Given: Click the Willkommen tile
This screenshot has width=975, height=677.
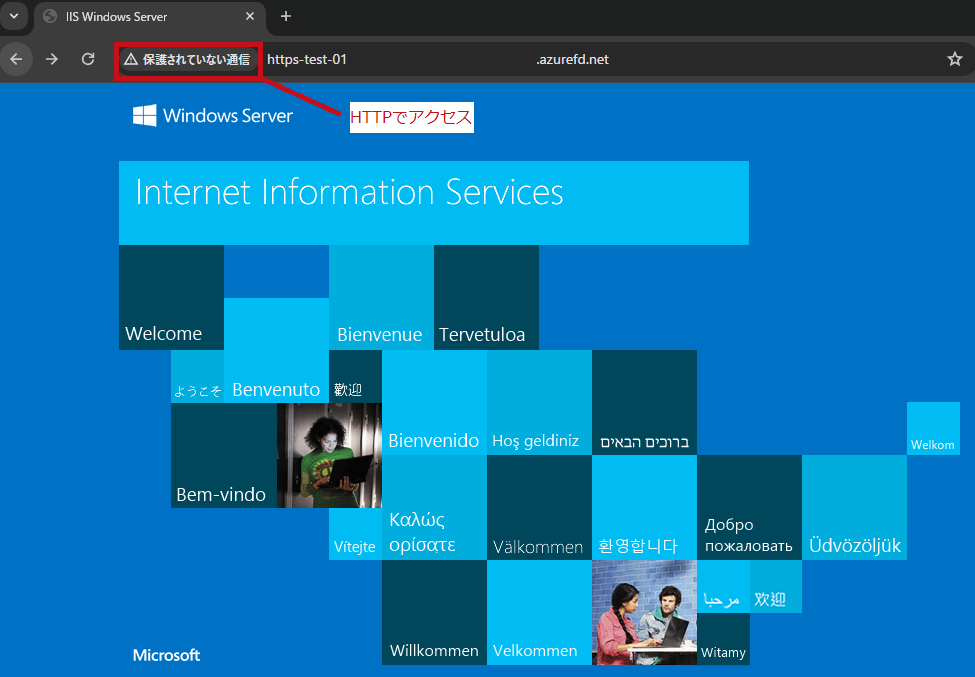Looking at the screenshot, I should pos(434,612).
